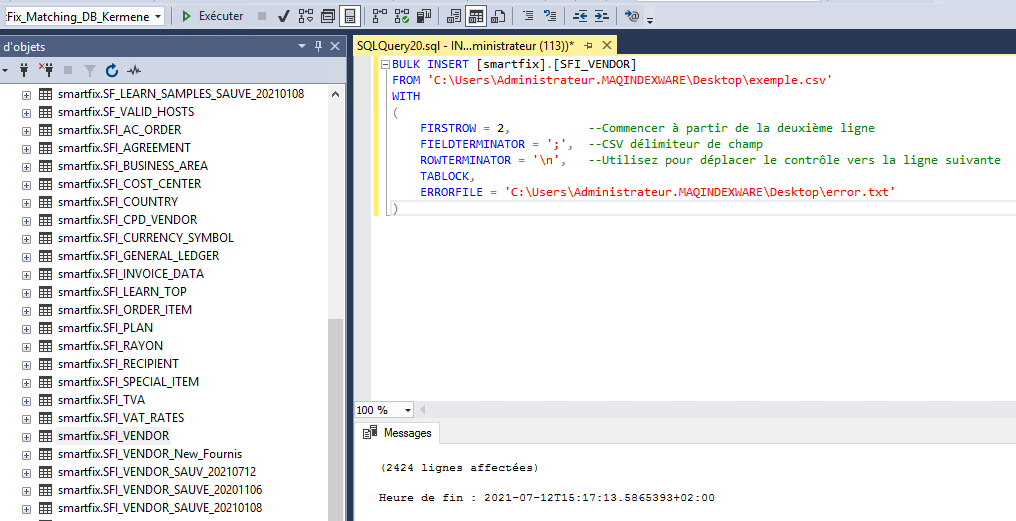1016x521 pixels.
Task: Click the decrease indent toolbar icon
Action: pos(581,16)
